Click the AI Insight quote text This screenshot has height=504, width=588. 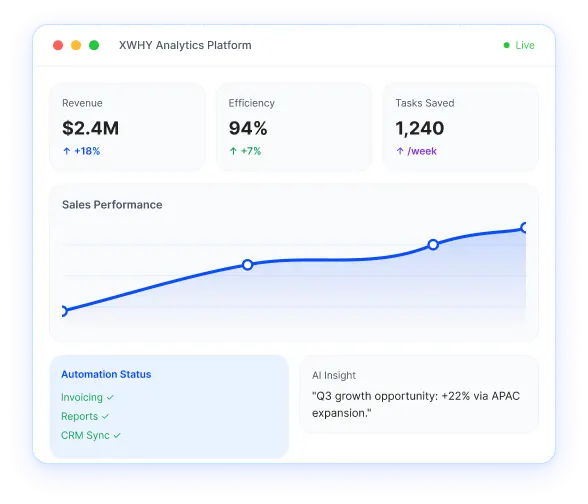tap(416, 405)
